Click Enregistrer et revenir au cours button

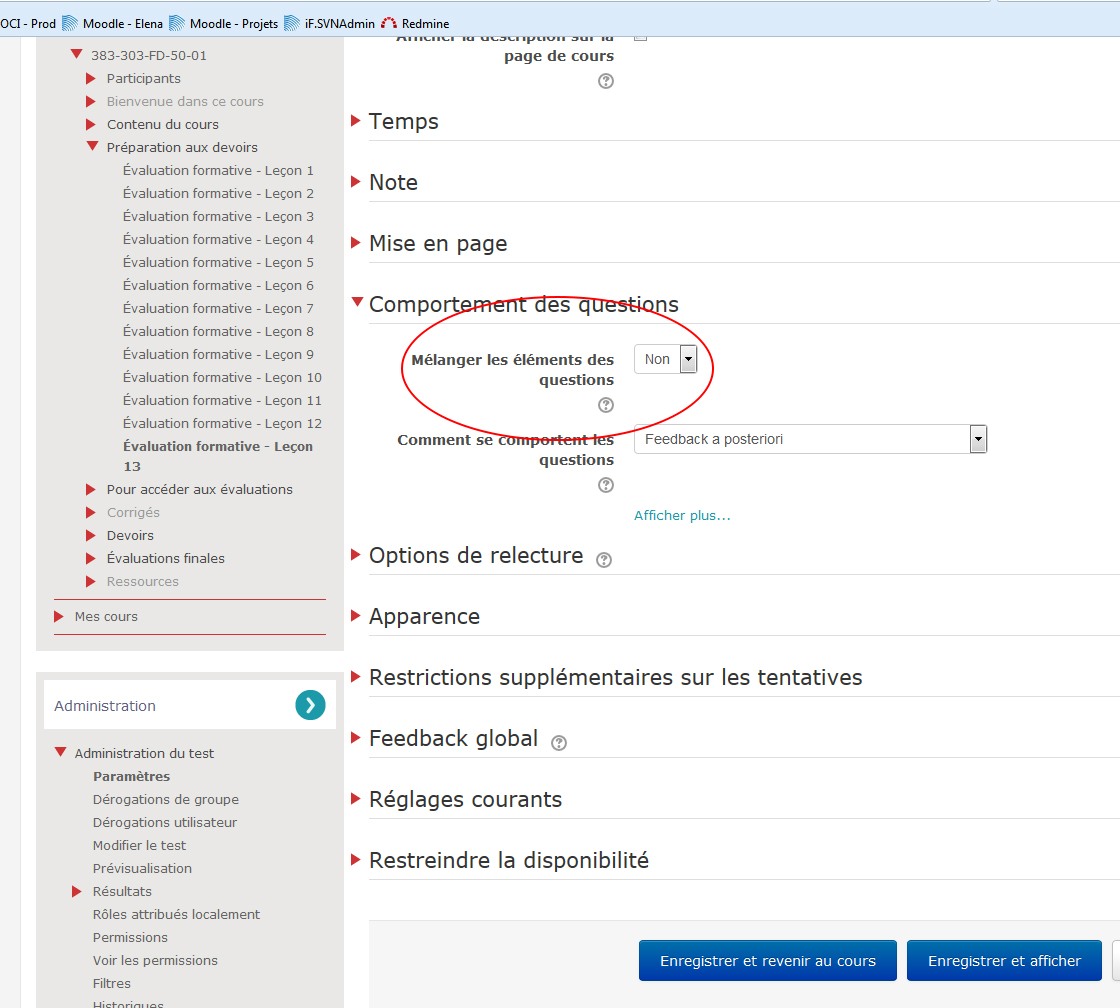[767, 961]
